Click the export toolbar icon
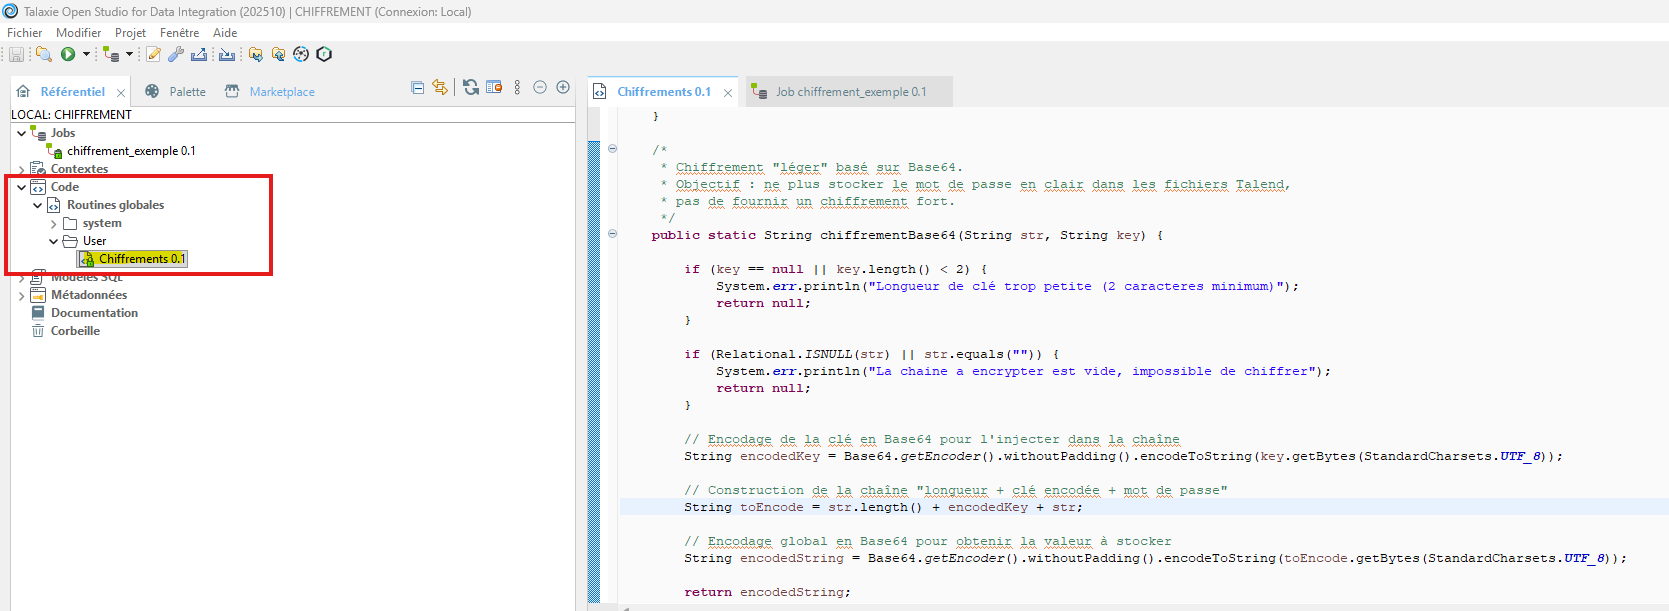This screenshot has height=611, width=1669. [x=199, y=54]
